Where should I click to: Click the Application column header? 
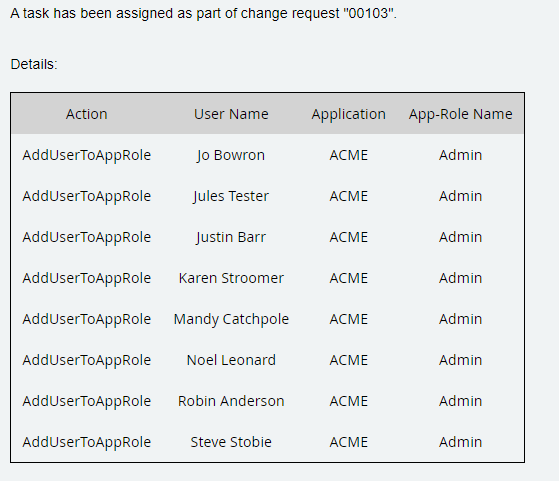pos(348,114)
